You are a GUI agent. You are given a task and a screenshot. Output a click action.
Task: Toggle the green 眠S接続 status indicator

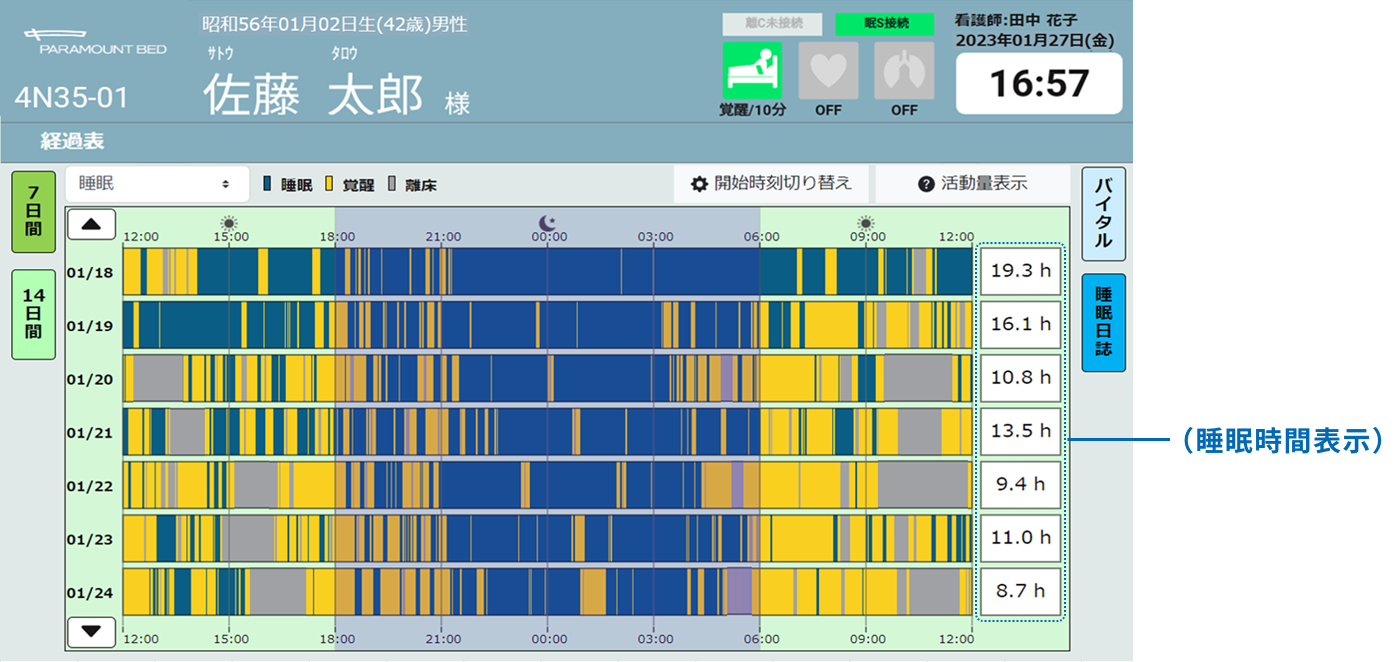(884, 24)
